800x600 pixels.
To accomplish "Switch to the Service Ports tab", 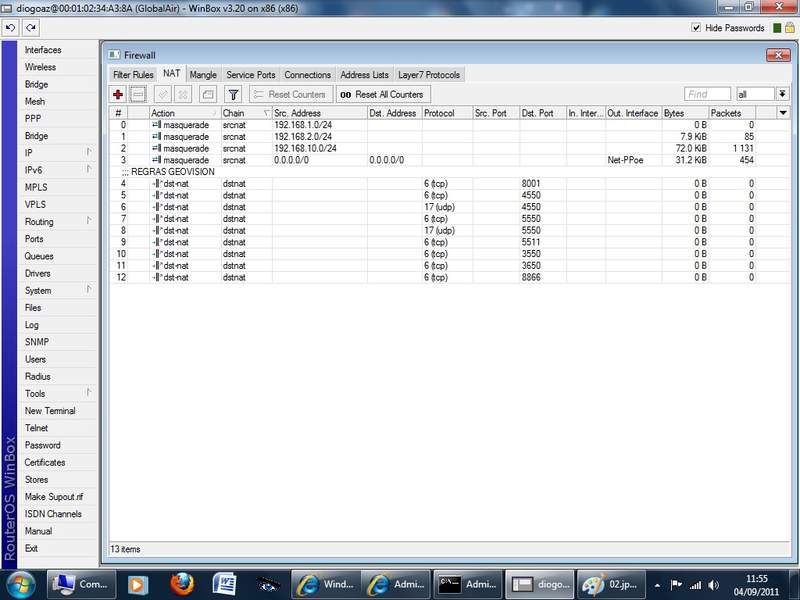I will coord(251,74).
